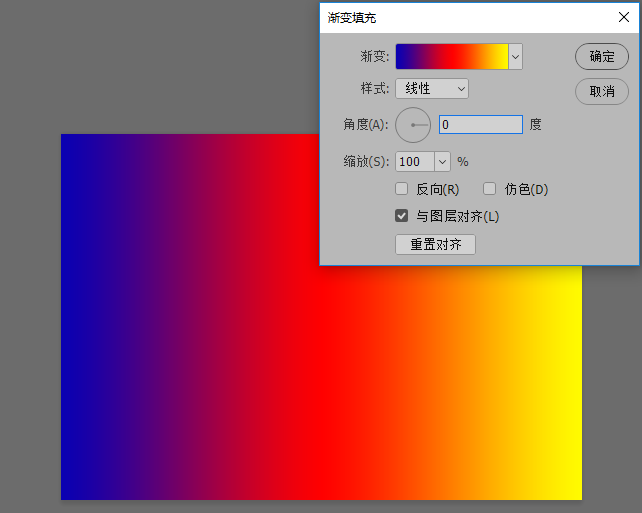Open the gradient preset picker arrow
Image resolution: width=642 pixels, height=513 pixels.
click(x=516, y=57)
